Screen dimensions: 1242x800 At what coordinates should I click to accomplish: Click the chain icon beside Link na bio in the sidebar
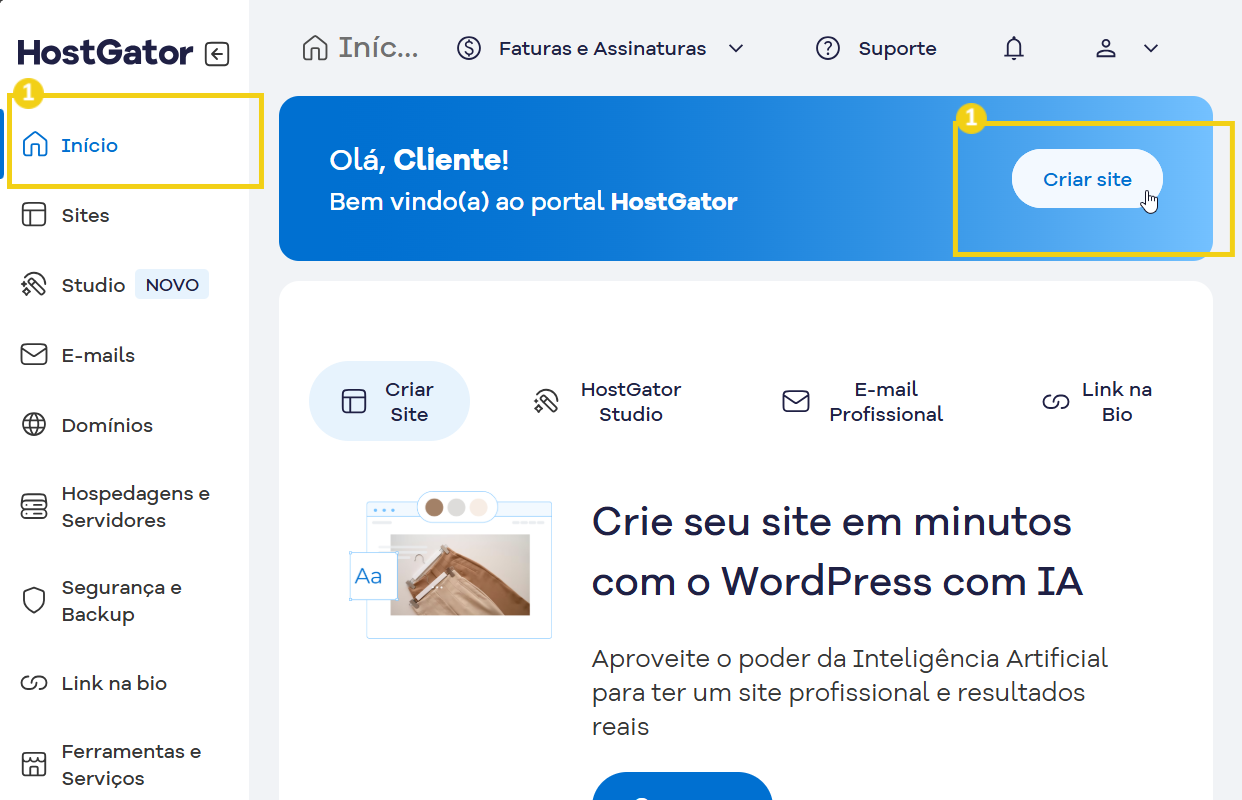(x=34, y=684)
